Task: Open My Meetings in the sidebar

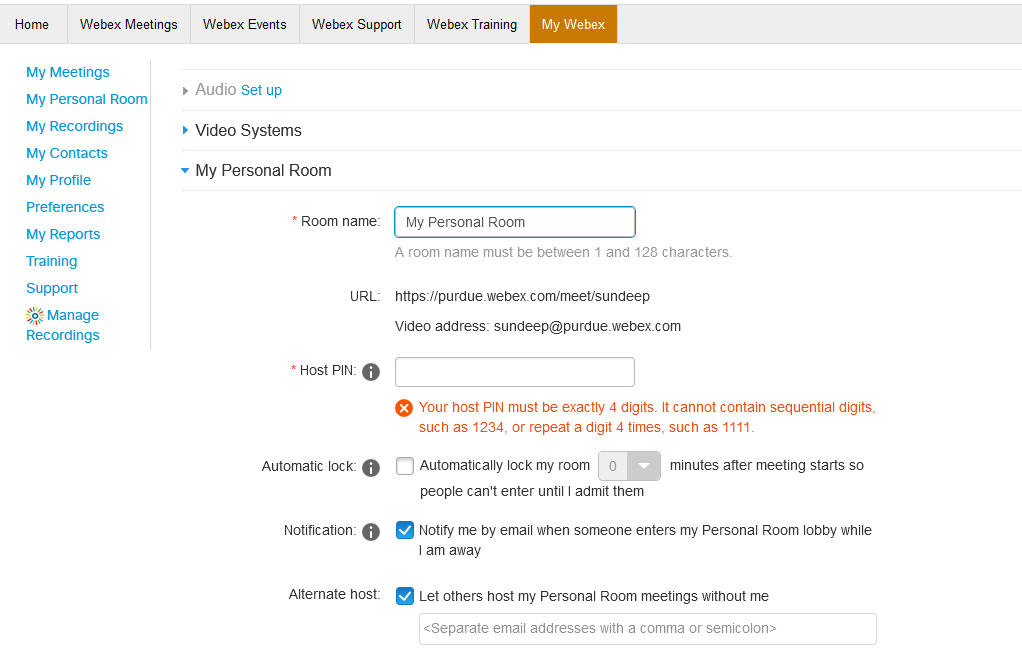Action: [68, 72]
